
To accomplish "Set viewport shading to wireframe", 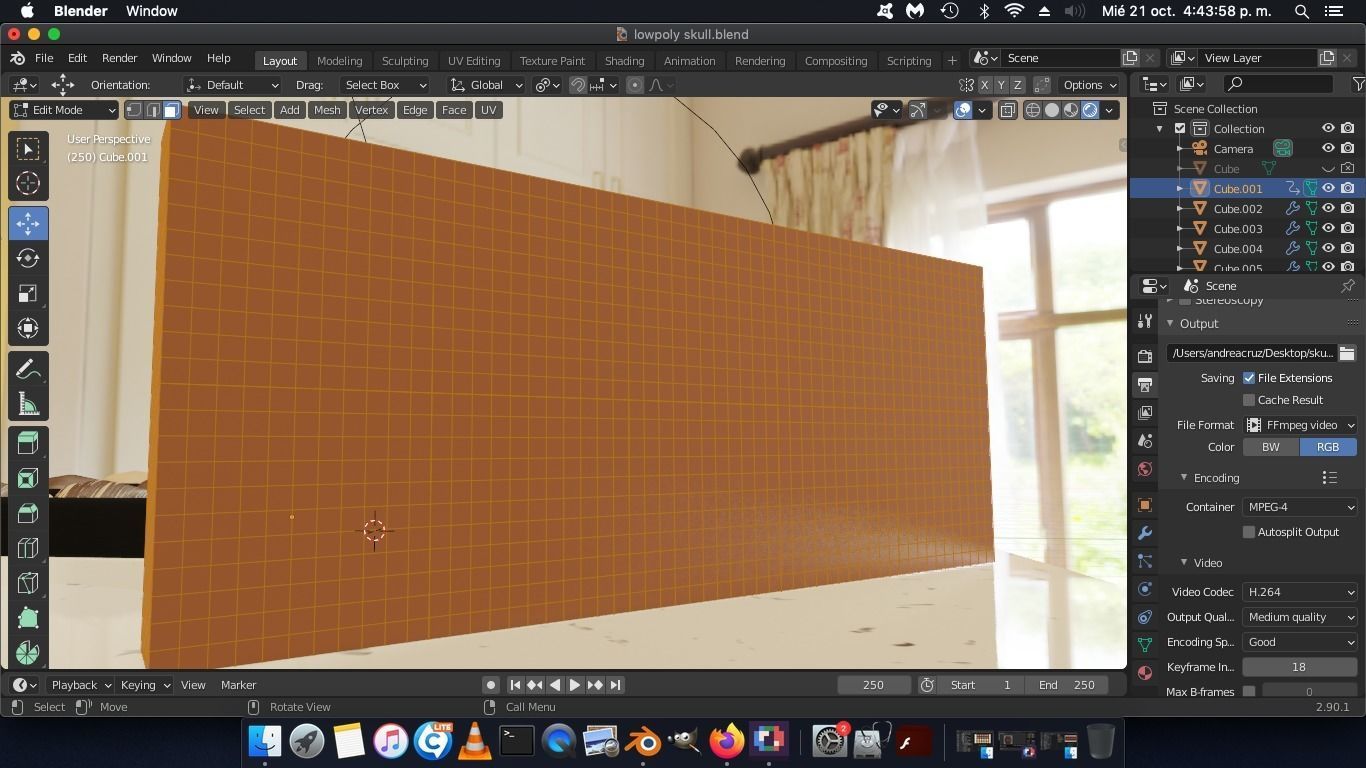I will tap(1033, 110).
